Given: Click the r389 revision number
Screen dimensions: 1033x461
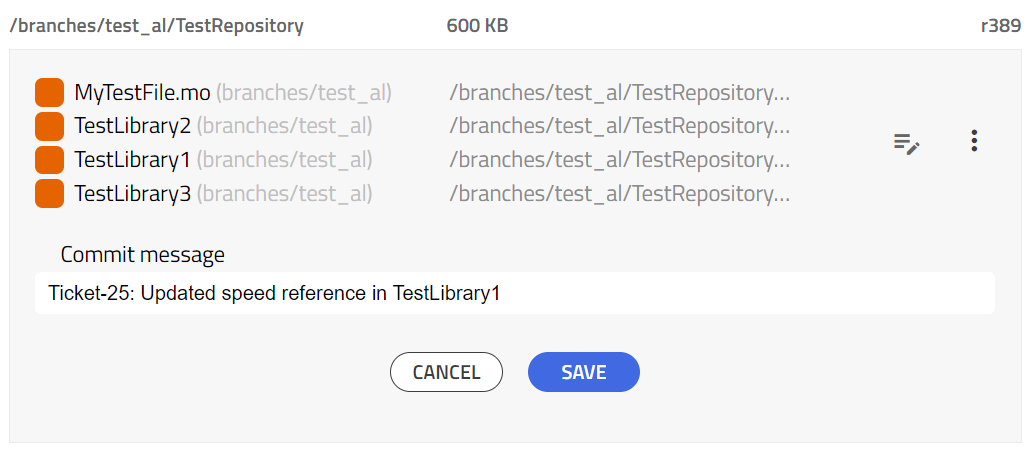Looking at the screenshot, I should coord(1001,26).
